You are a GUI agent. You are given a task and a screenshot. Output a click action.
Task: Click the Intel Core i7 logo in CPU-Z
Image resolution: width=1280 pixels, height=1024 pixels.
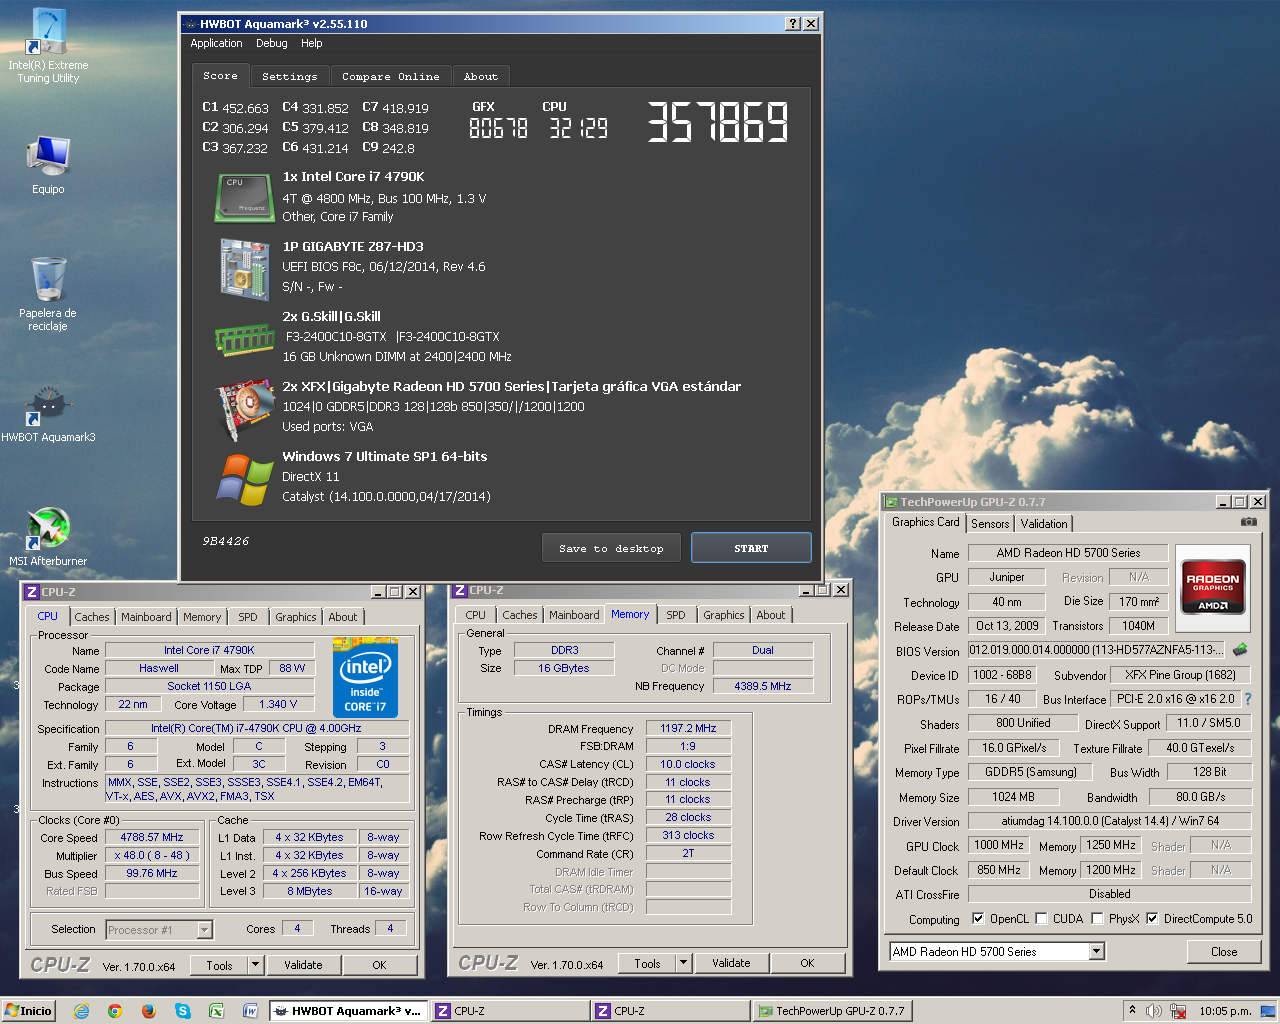click(366, 677)
